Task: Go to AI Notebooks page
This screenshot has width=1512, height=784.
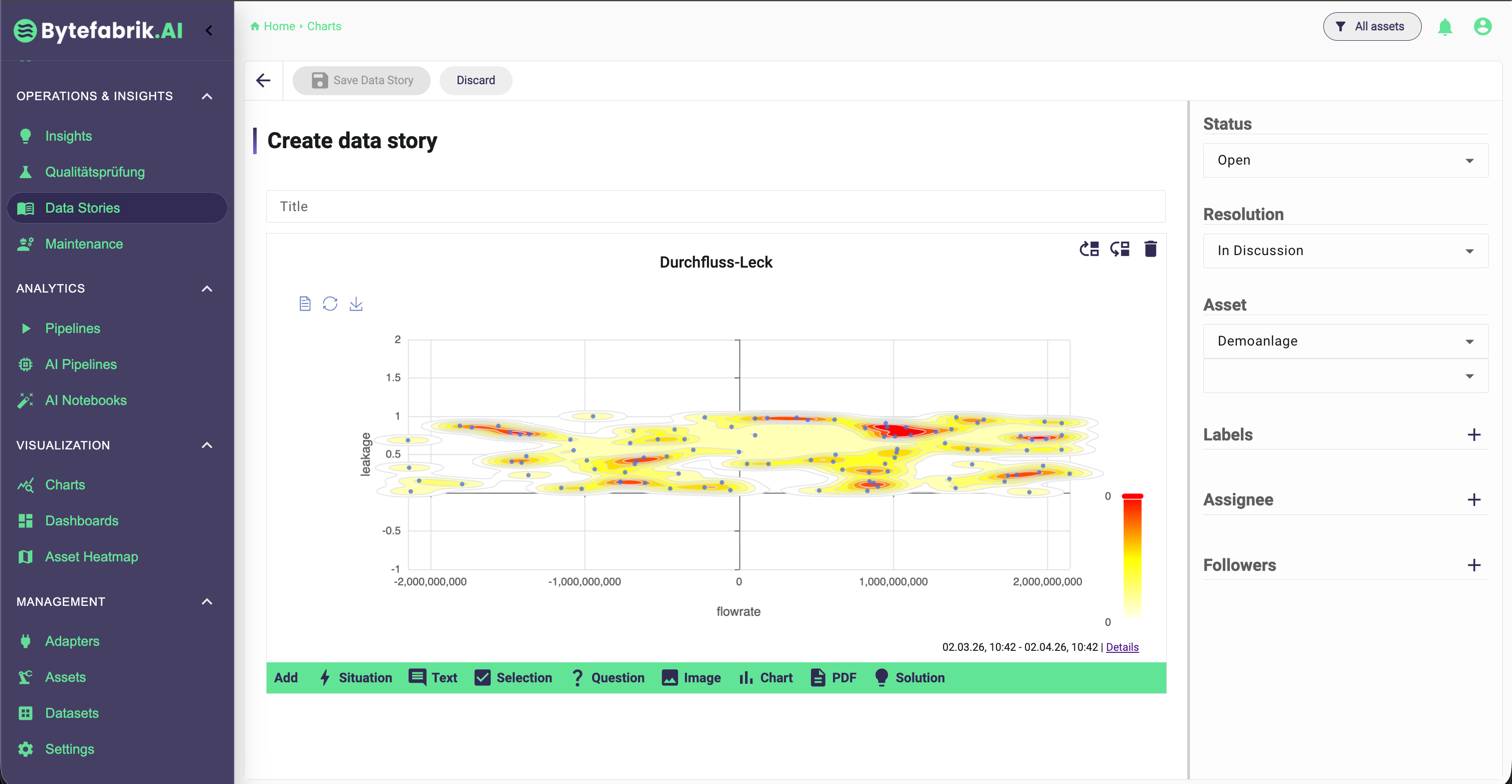Action: (85, 400)
